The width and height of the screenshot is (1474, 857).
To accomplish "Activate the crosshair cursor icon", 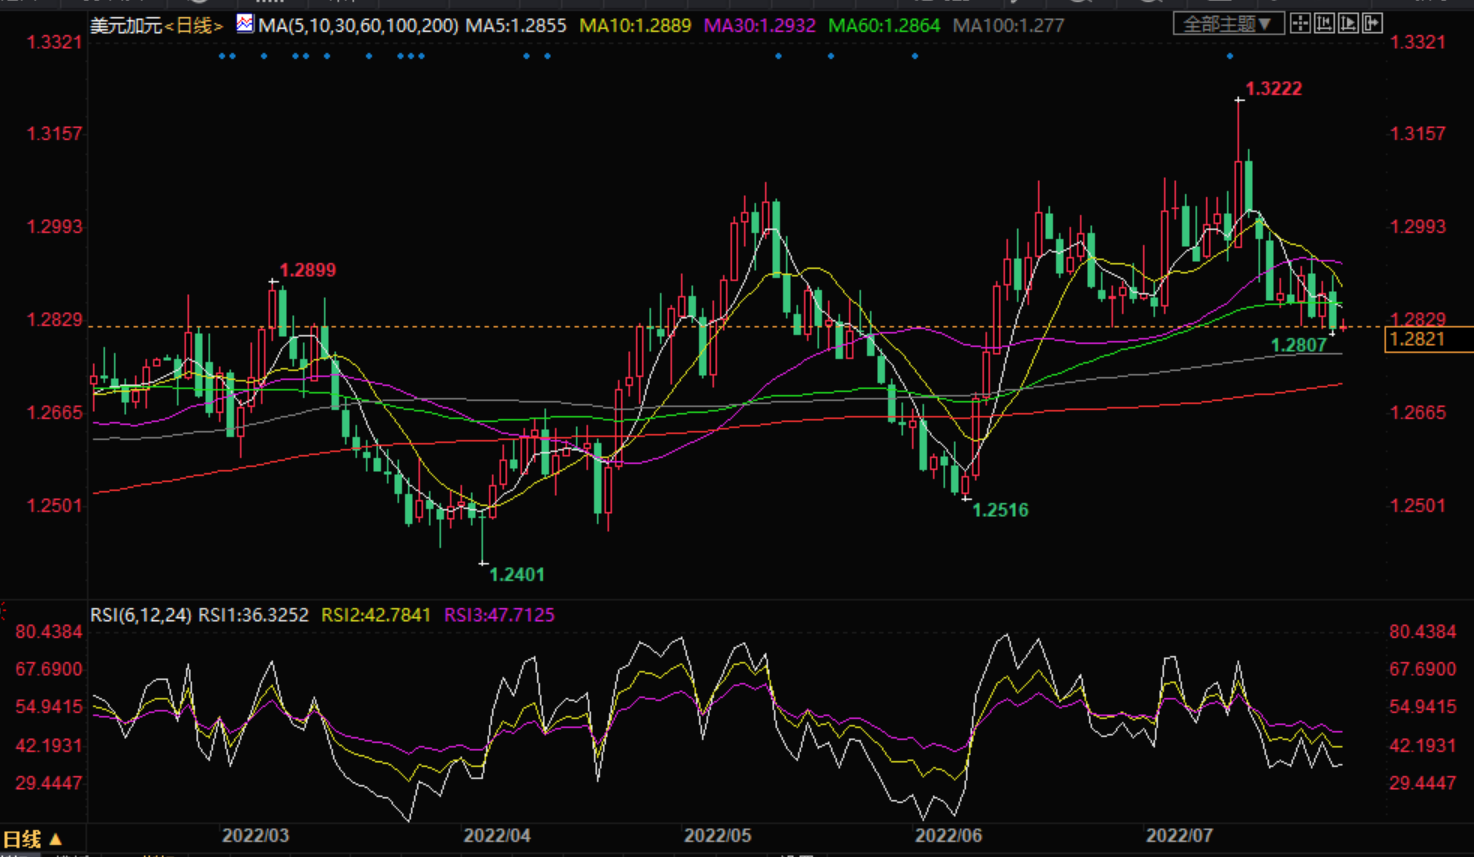I will pos(1300,24).
